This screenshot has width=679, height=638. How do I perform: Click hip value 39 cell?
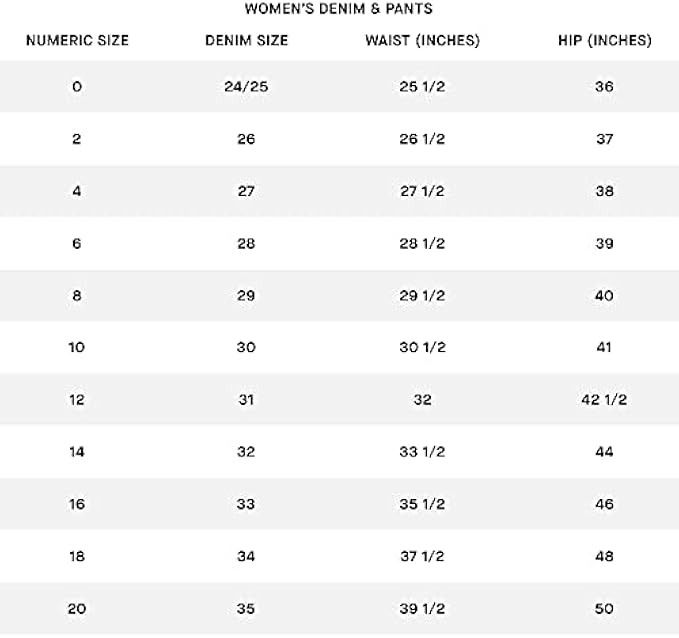click(x=604, y=243)
